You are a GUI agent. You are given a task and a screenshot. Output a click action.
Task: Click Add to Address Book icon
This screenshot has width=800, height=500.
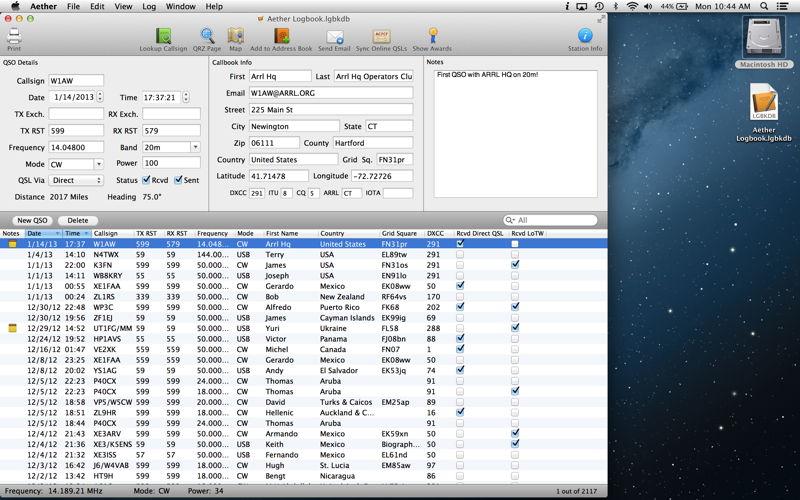[x=281, y=37]
